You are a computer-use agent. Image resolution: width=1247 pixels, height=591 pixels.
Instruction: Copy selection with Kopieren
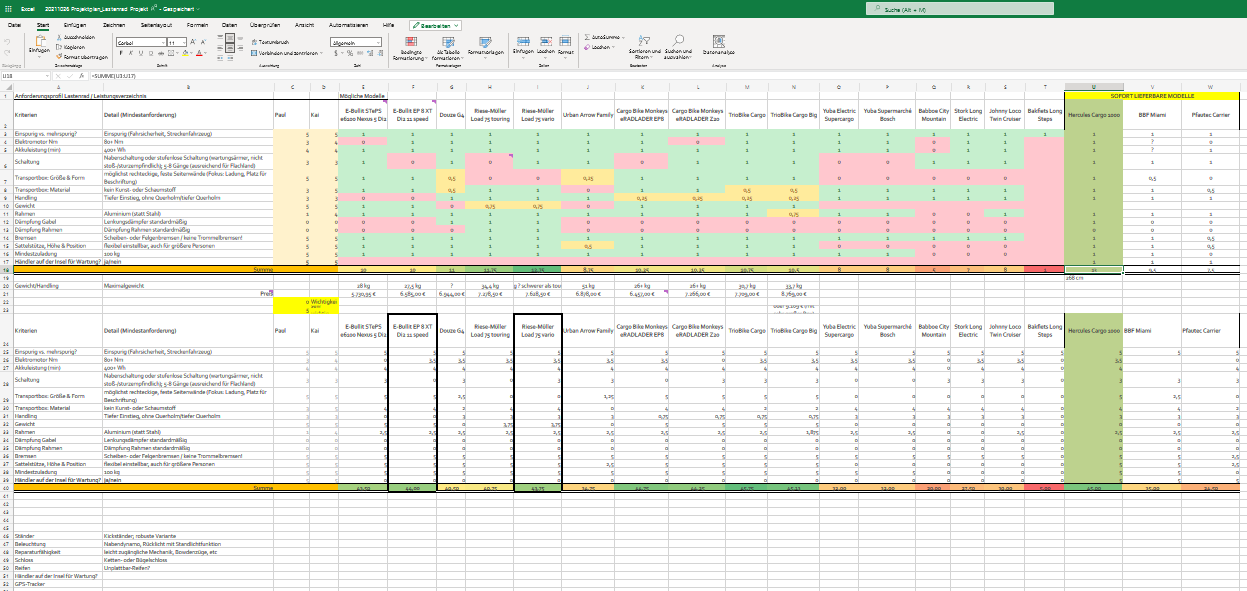click(71, 46)
